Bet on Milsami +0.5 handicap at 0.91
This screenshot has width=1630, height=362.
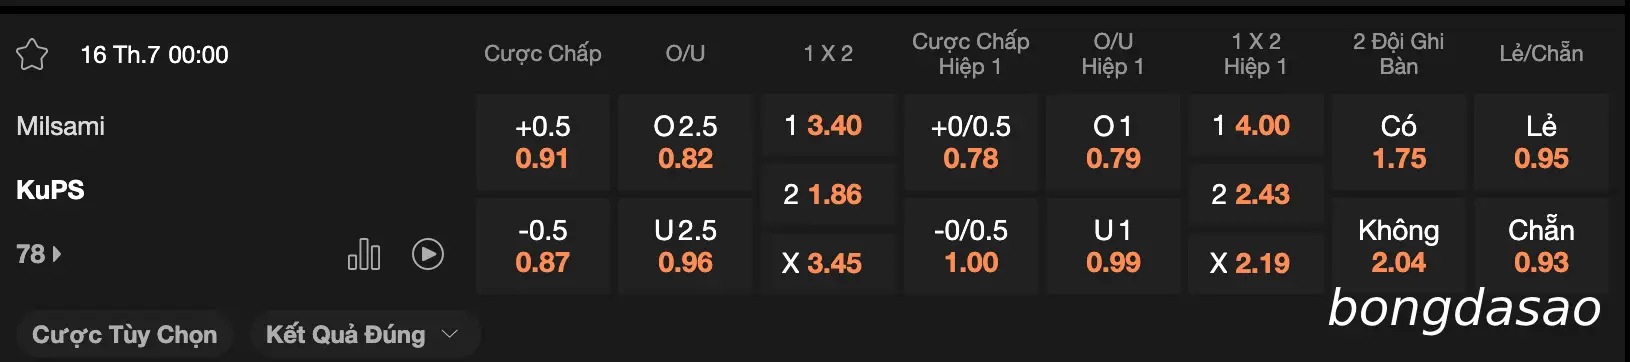[x=543, y=142]
